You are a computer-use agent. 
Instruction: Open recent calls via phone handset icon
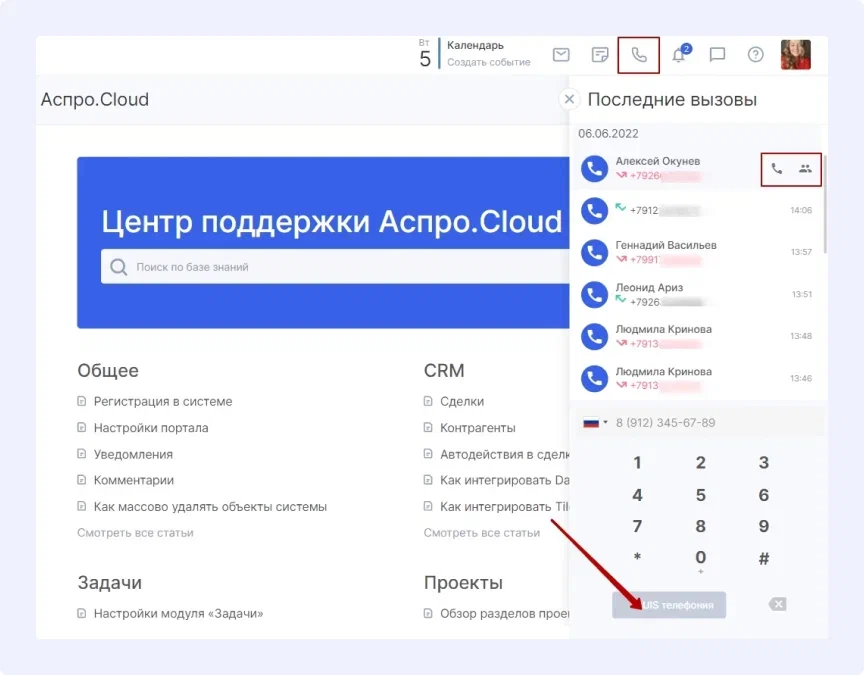(x=638, y=55)
